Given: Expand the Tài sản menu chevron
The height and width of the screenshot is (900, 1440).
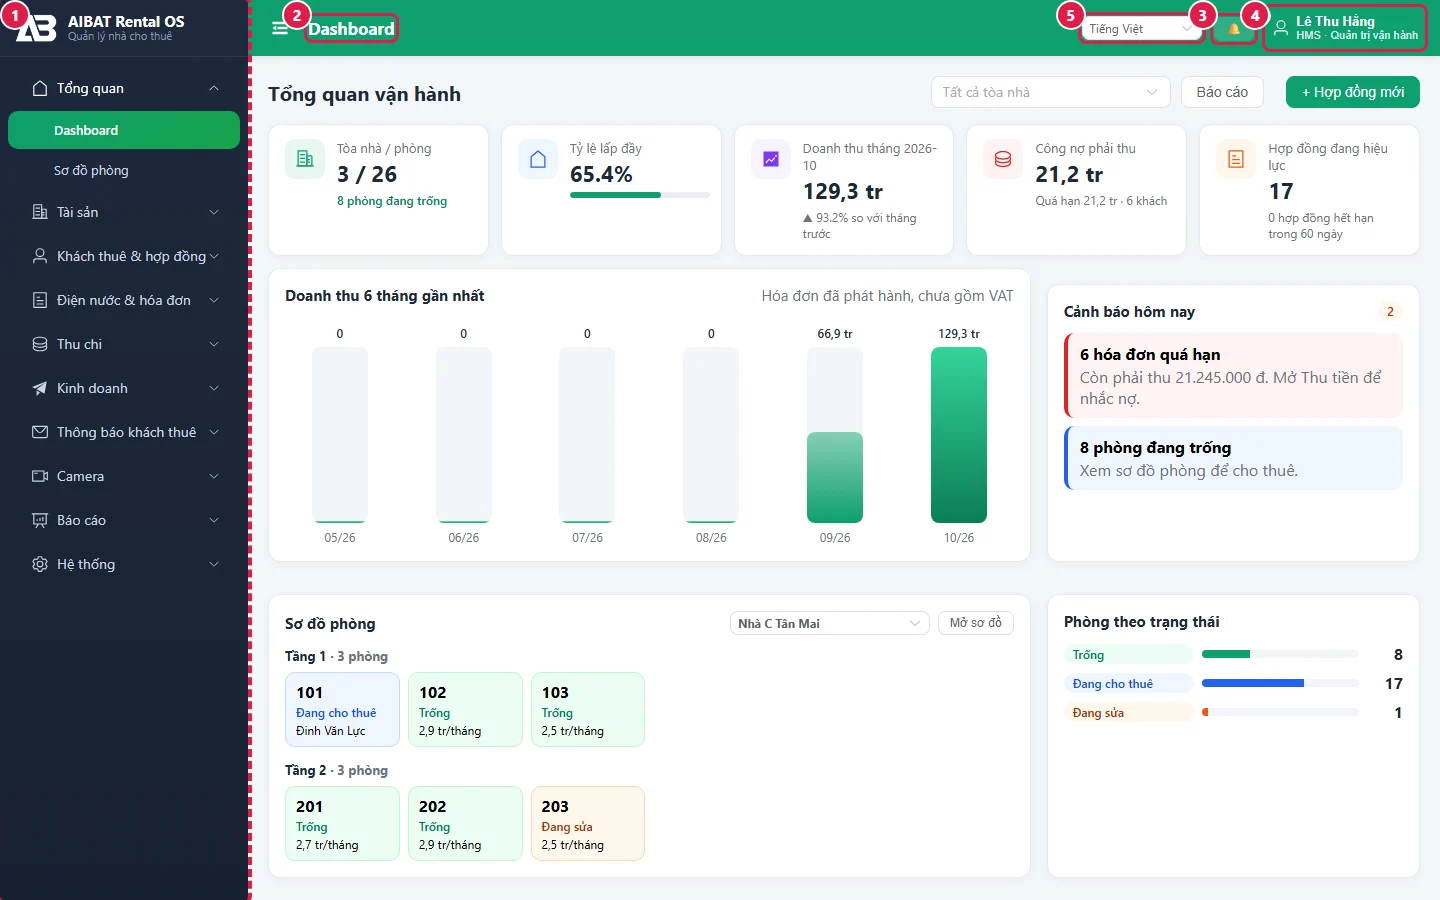Looking at the screenshot, I should click(x=214, y=212).
